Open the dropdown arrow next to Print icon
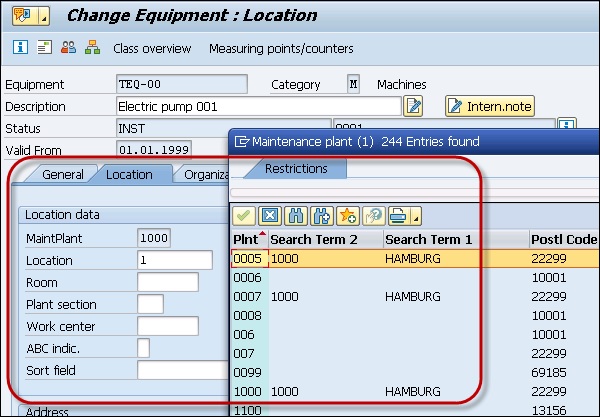The height and width of the screenshot is (417, 600). (x=416, y=216)
